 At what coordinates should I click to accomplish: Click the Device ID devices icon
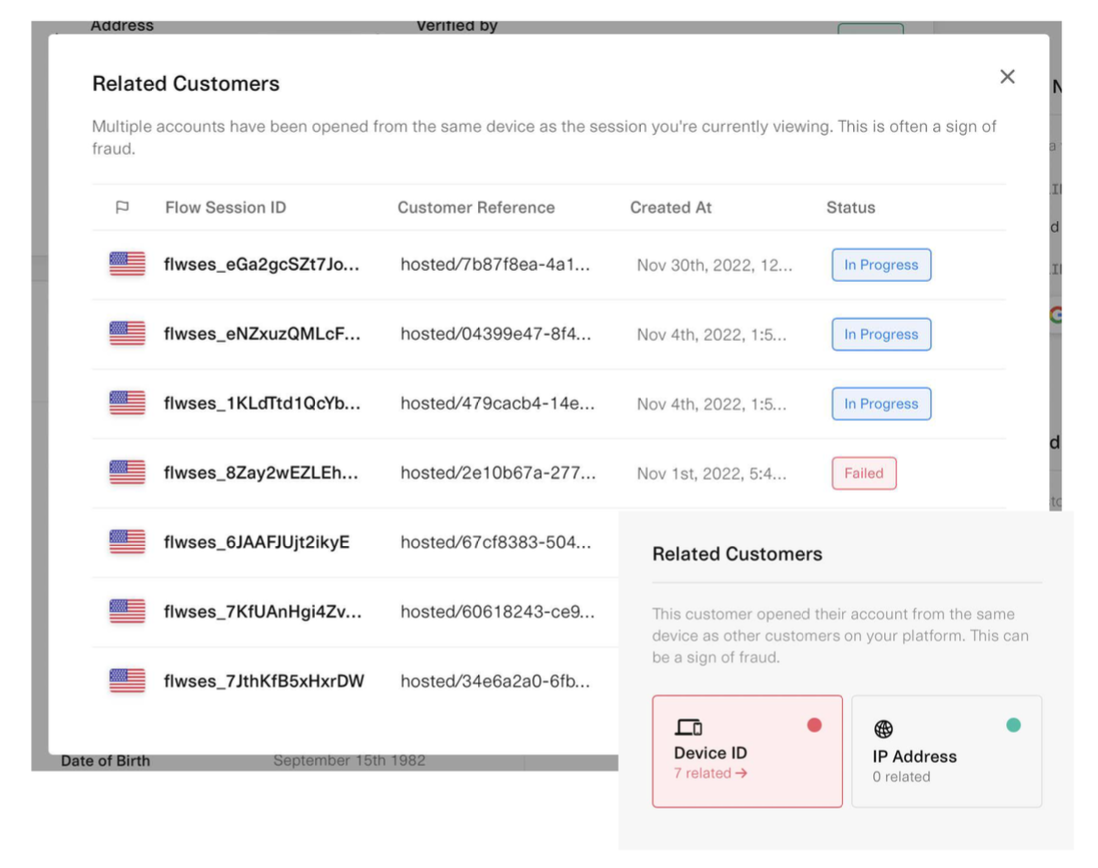[689, 727]
